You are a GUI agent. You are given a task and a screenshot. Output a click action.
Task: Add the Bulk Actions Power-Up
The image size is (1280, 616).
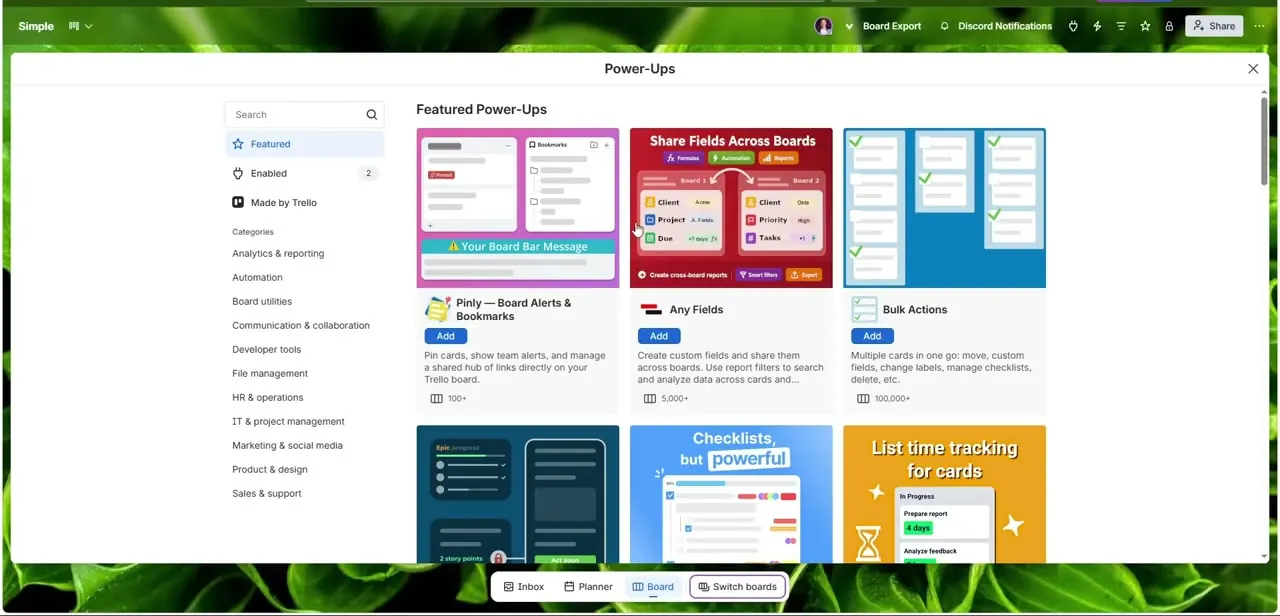click(872, 336)
